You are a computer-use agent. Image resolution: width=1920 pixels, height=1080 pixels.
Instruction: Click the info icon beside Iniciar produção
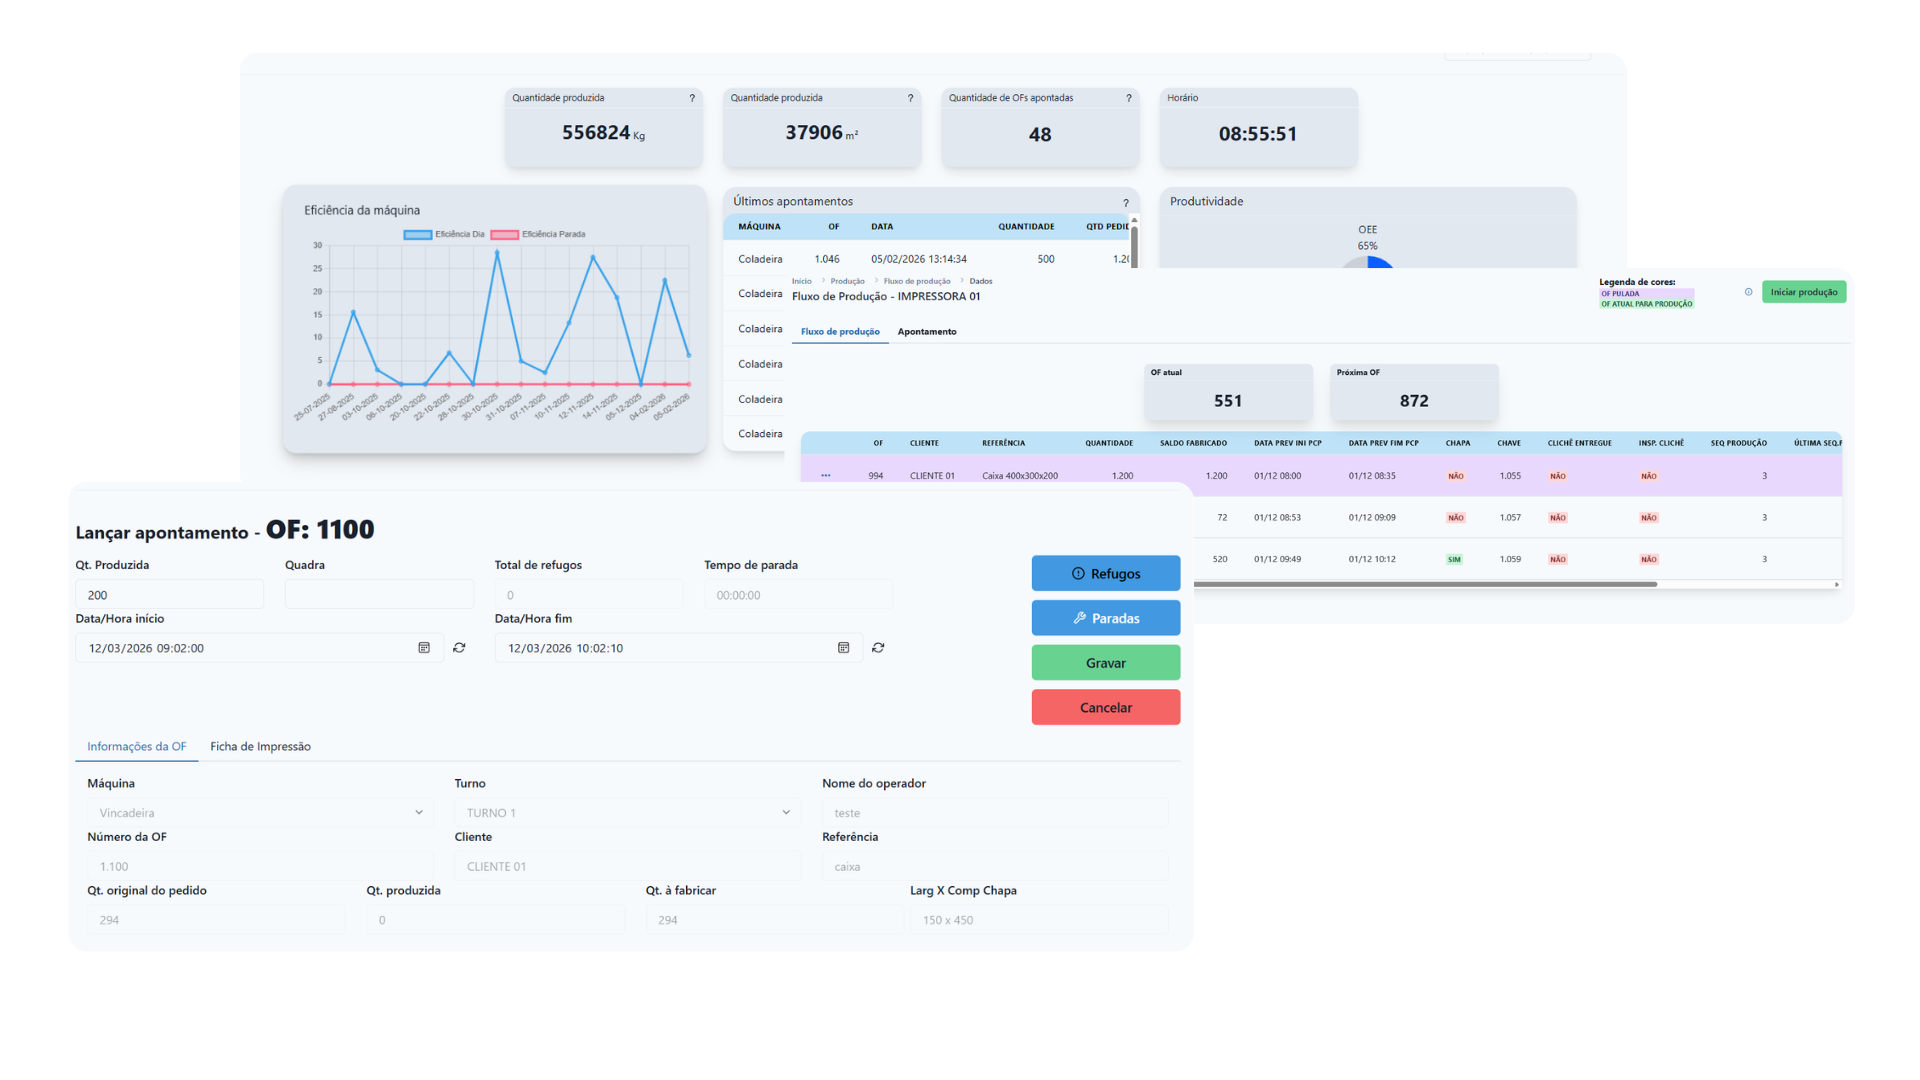click(x=1748, y=292)
